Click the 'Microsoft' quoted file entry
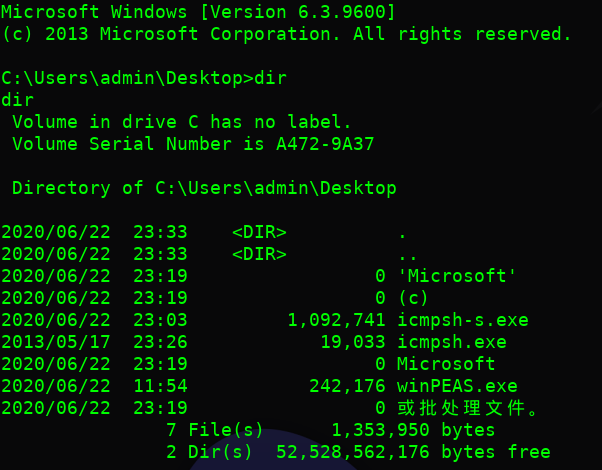This screenshot has width=602, height=470. pos(457,276)
